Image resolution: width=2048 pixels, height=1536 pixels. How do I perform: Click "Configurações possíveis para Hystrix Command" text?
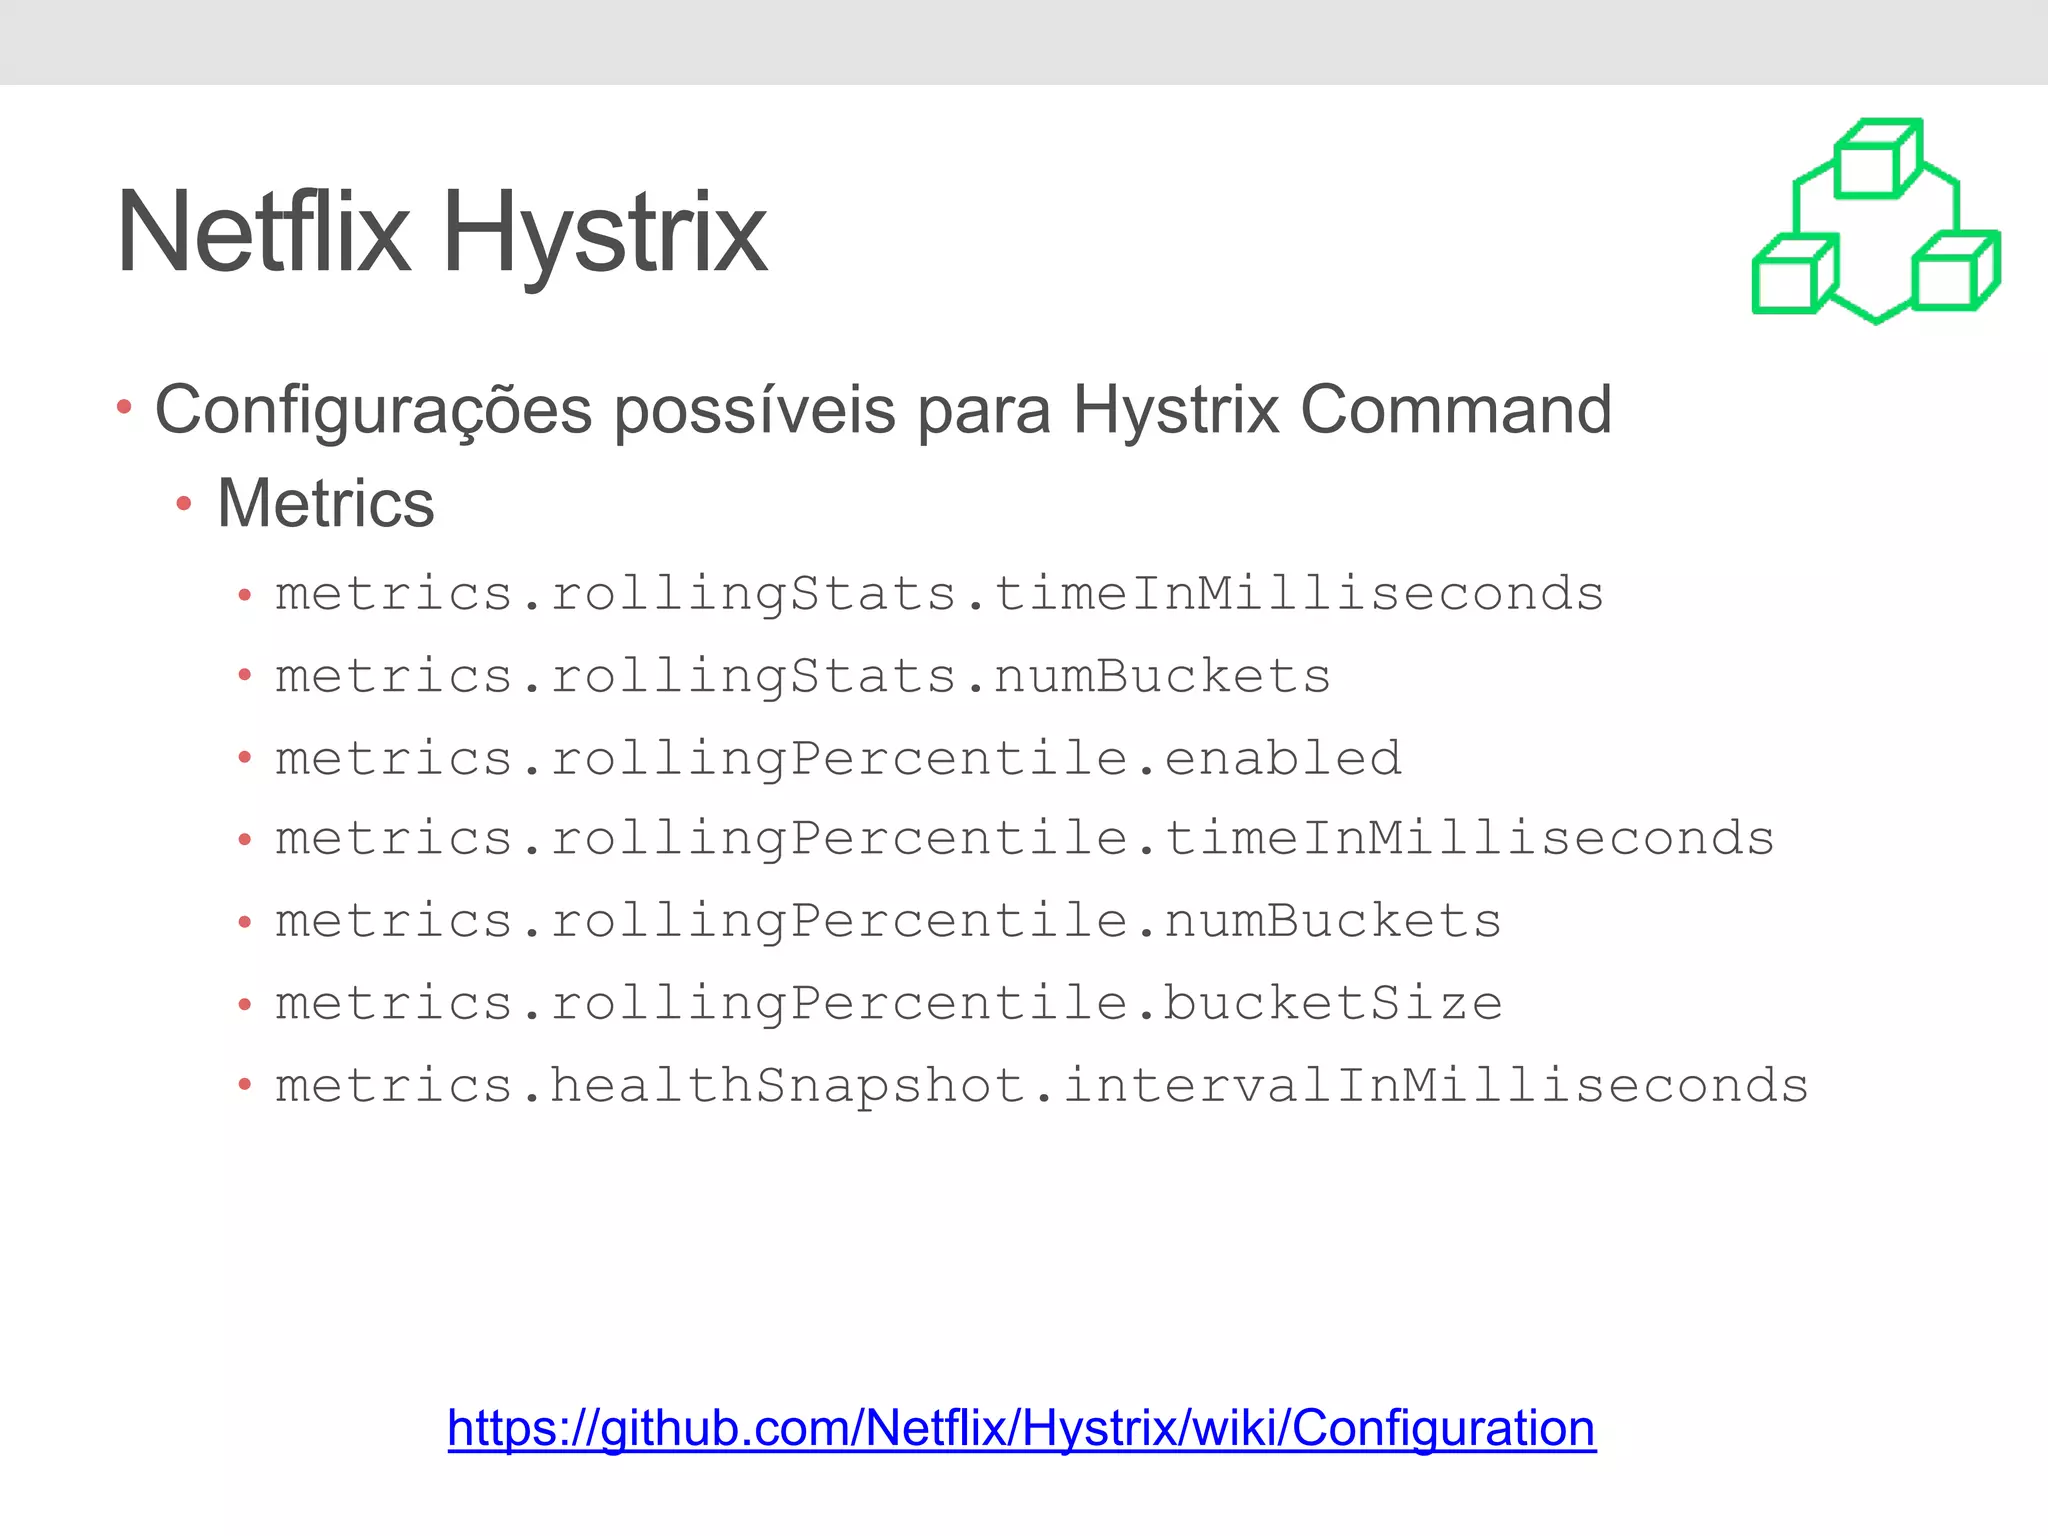883,411
